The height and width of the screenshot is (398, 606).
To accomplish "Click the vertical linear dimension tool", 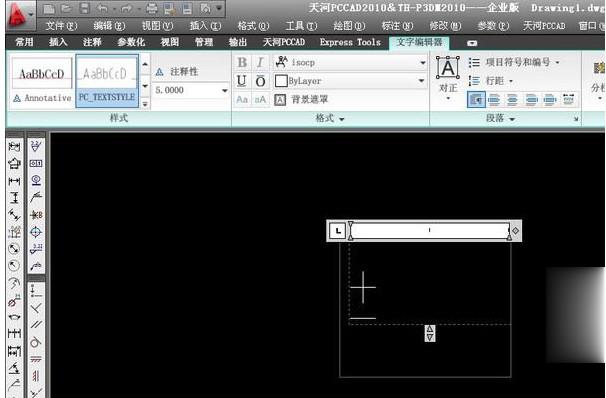I will point(14,198).
